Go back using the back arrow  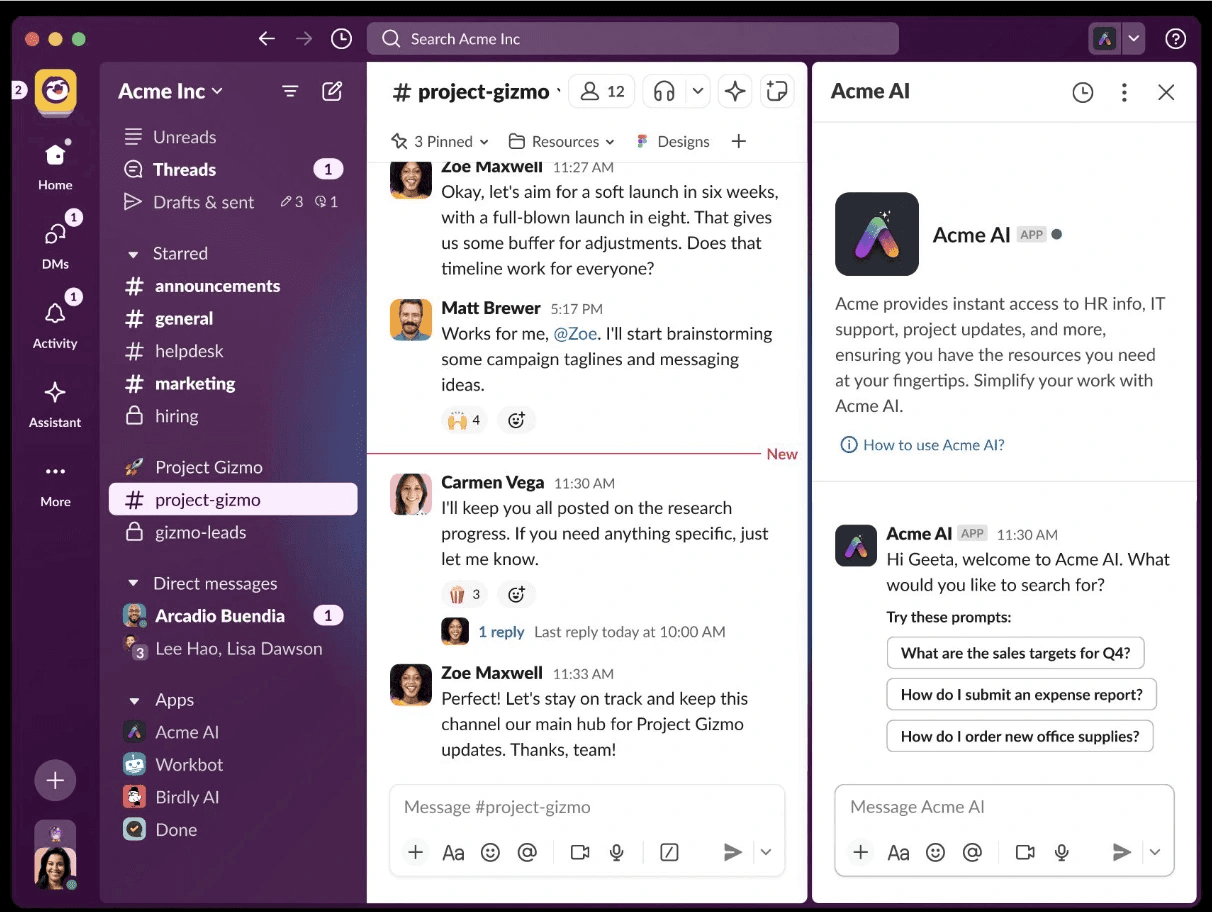coord(266,39)
